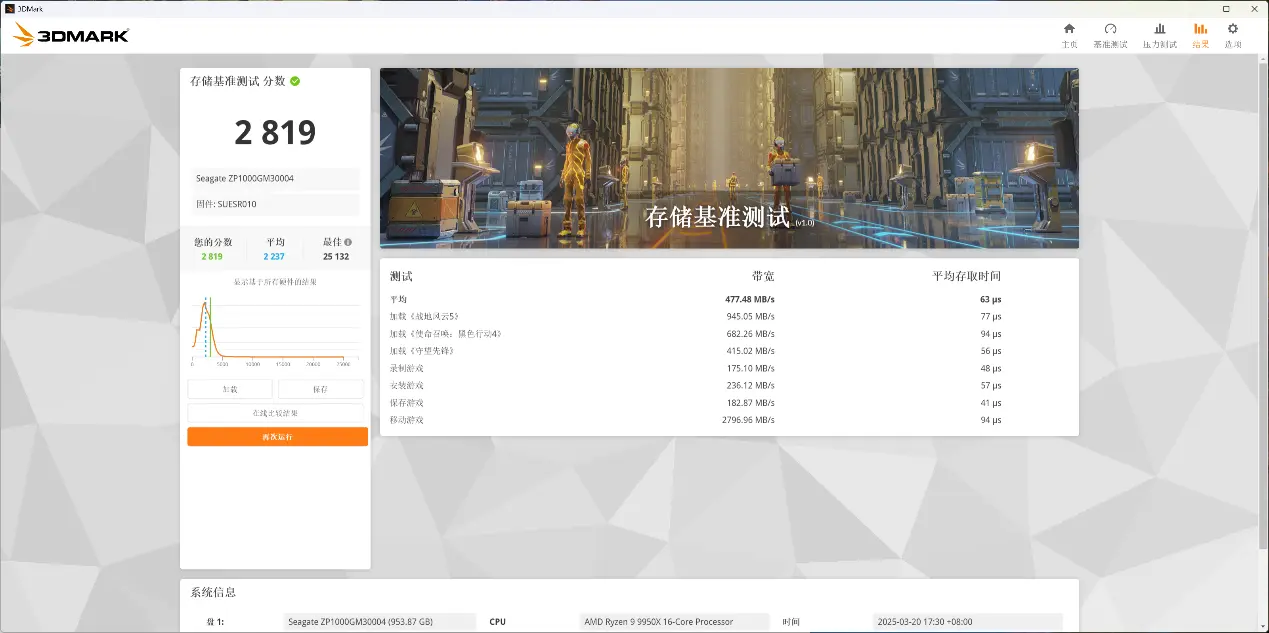Click the bandwidth value 182.87 MB/s

tap(750, 402)
